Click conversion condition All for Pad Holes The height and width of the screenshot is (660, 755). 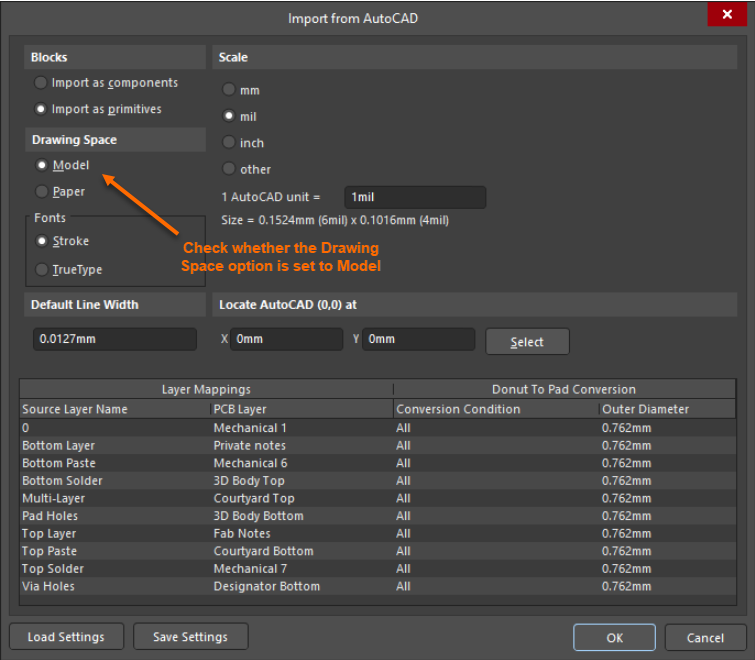point(496,516)
